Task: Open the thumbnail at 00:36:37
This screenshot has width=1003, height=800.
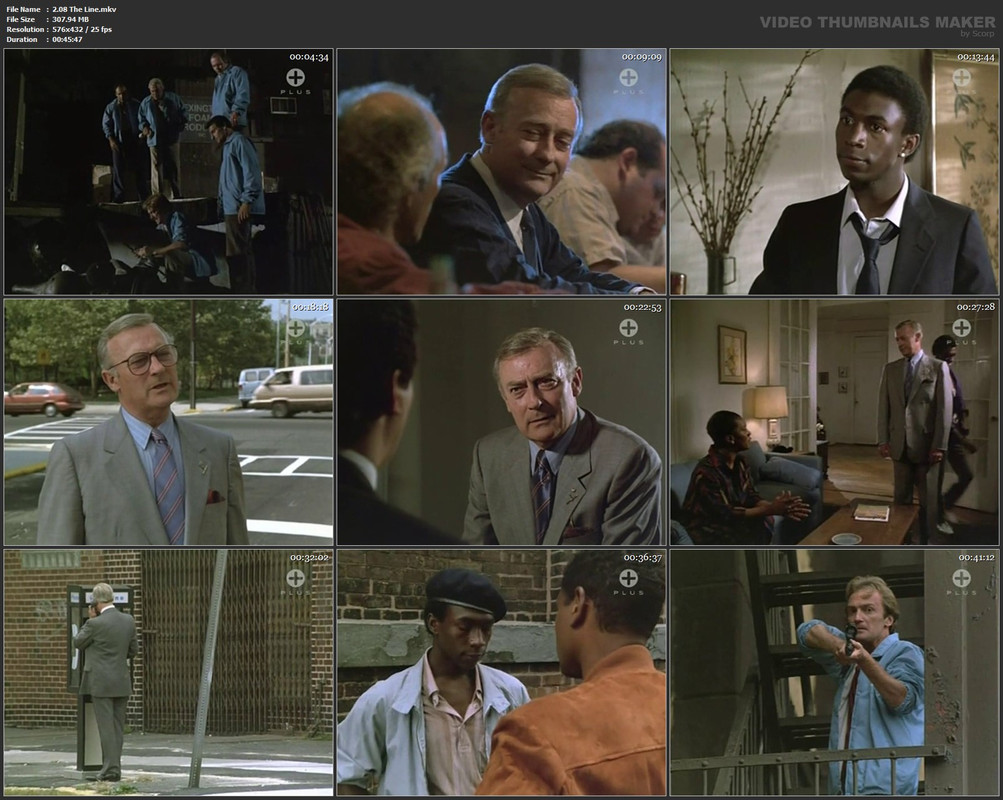Action: click(502, 673)
